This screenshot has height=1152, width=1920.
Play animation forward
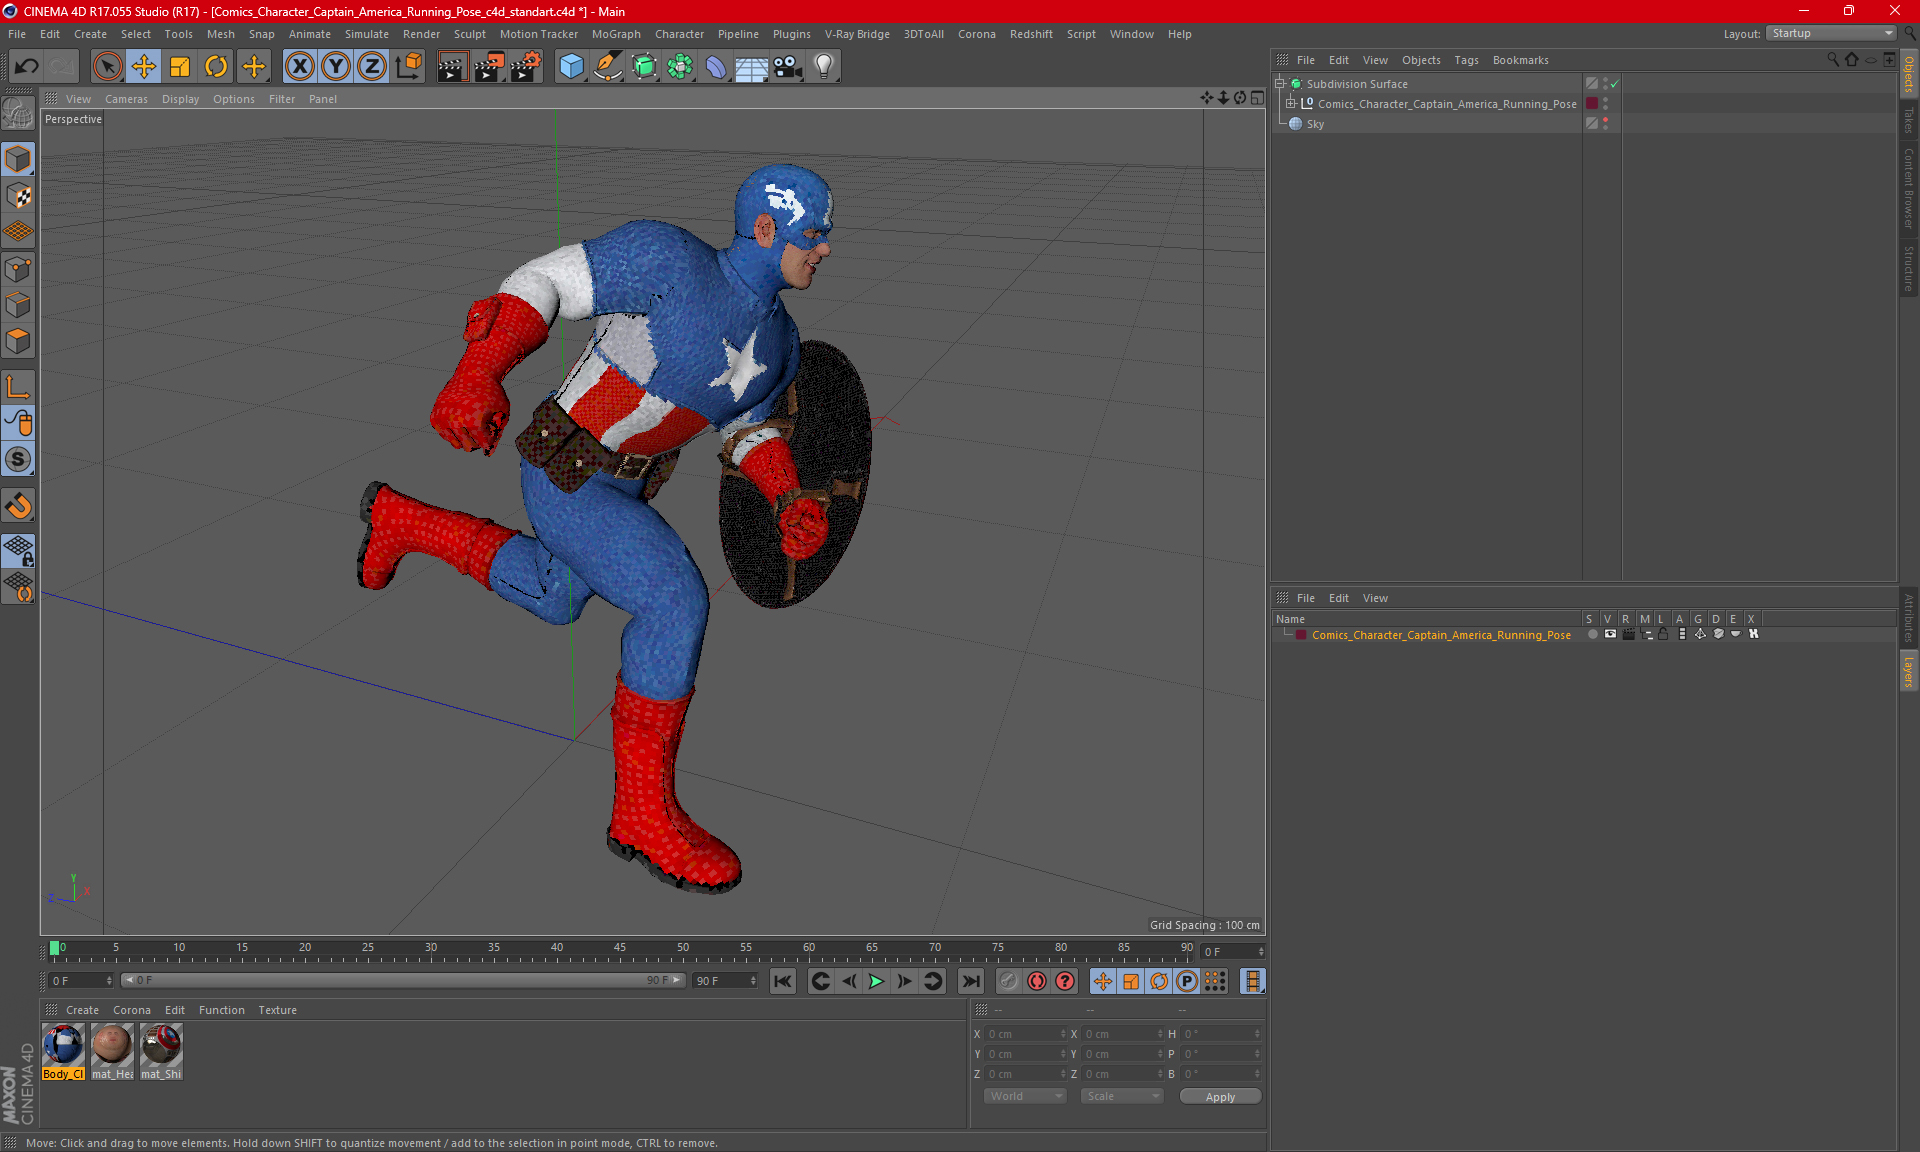pyautogui.click(x=876, y=981)
